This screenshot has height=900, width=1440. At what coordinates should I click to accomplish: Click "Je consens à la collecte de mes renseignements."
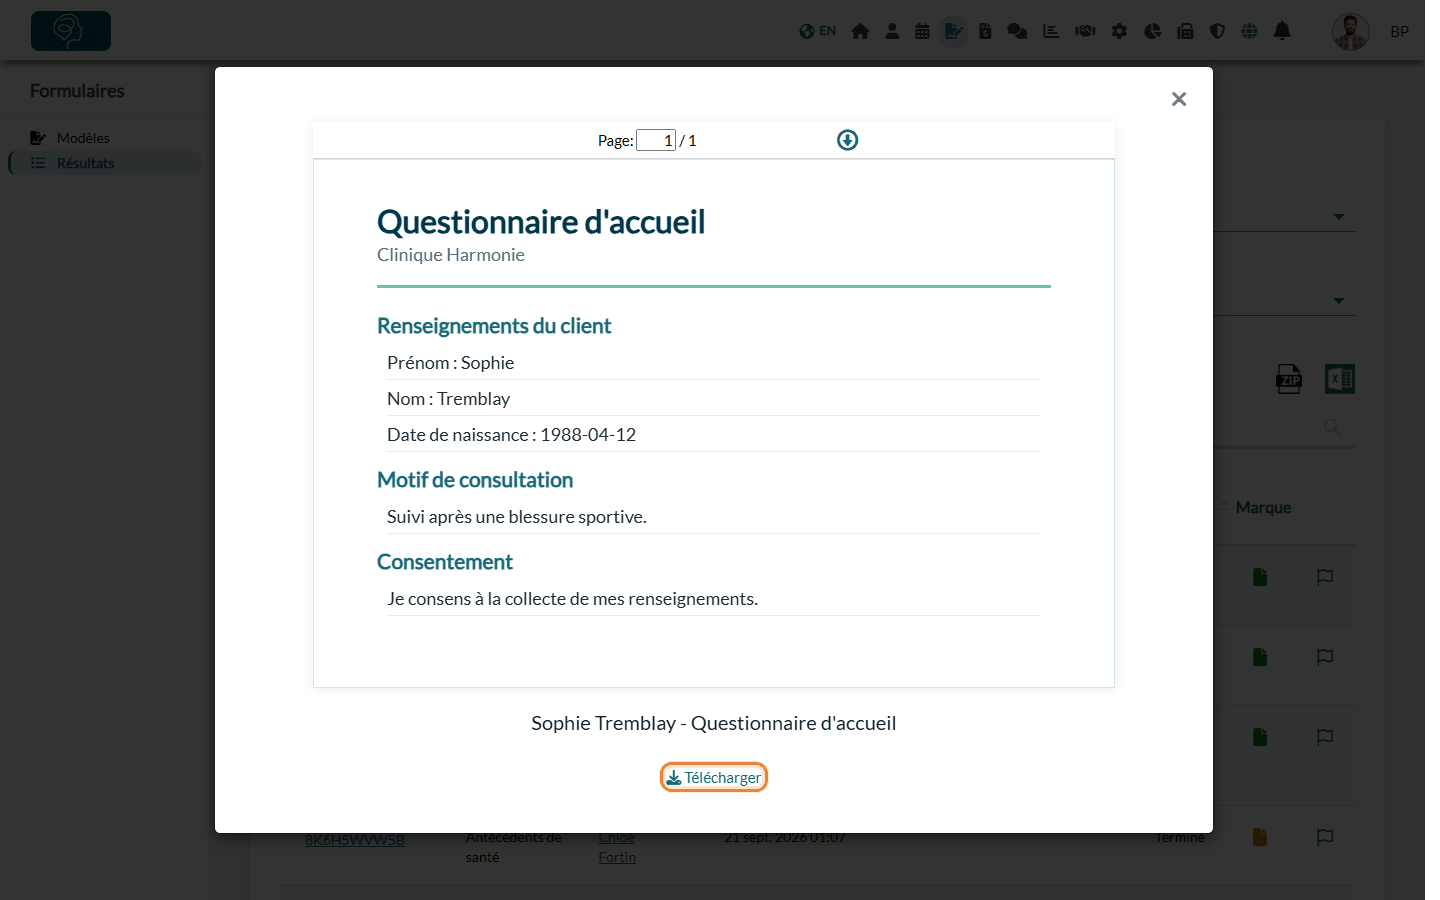[573, 599]
